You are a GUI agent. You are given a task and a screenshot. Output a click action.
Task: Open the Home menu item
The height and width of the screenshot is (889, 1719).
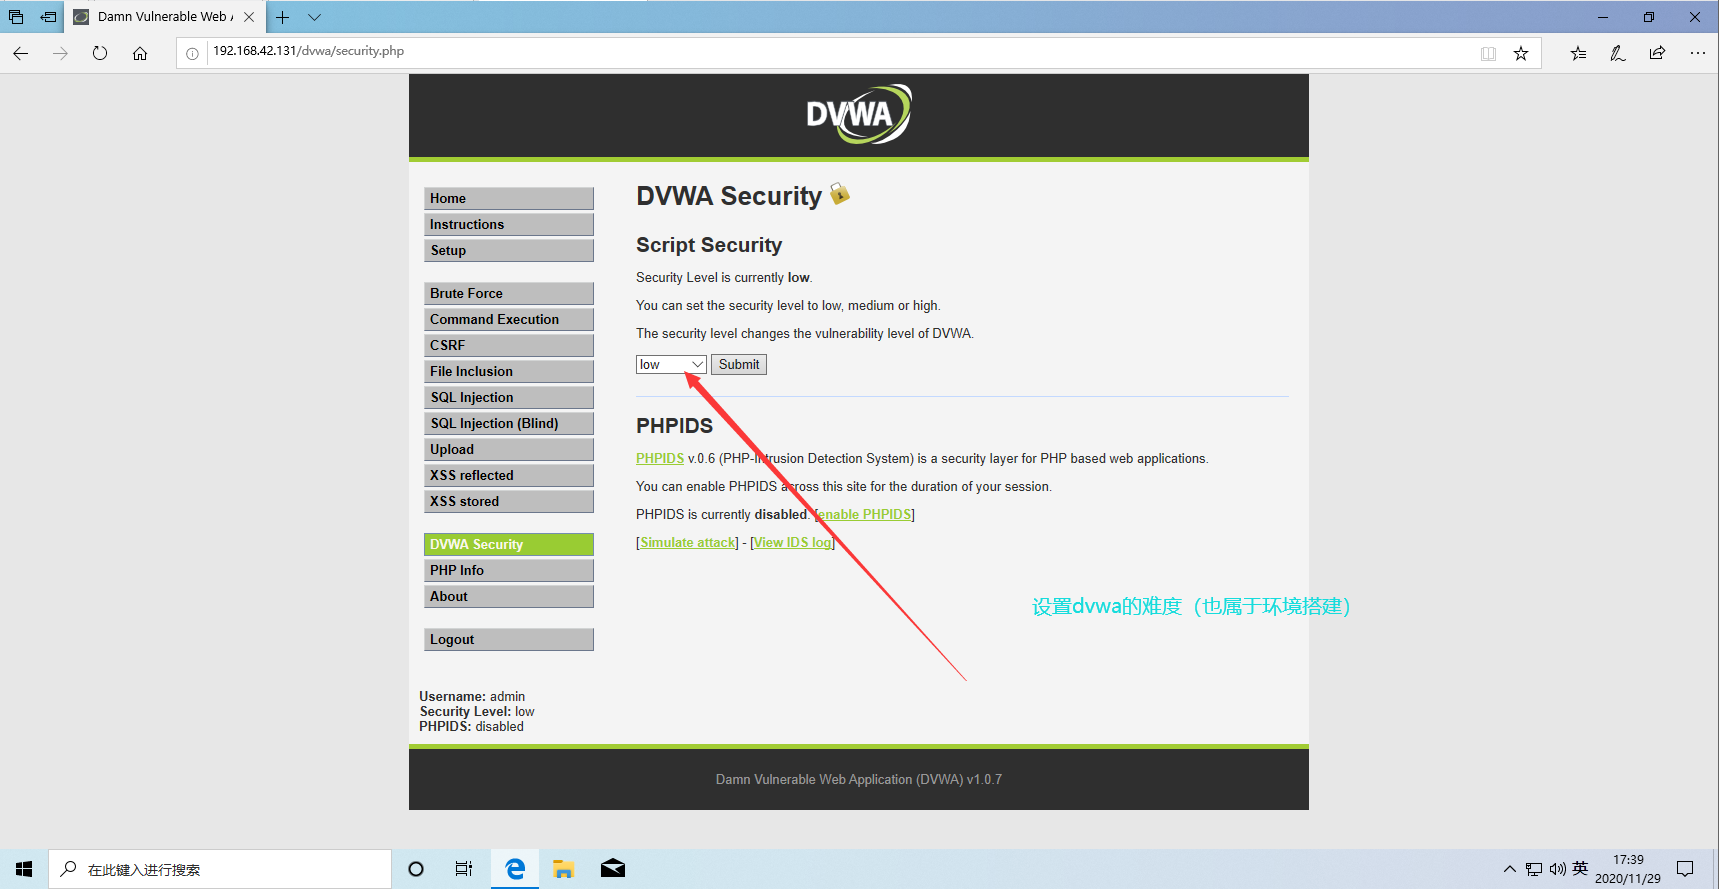[x=509, y=198]
